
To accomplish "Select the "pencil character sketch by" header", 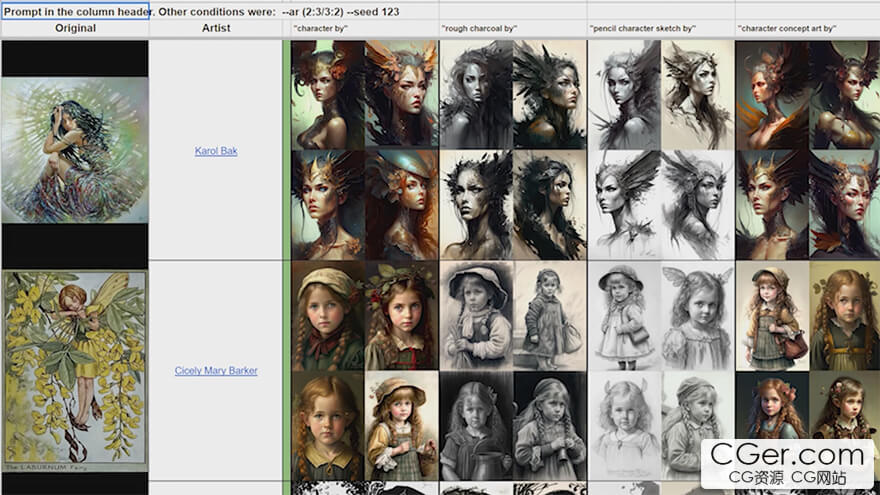I will [x=642, y=29].
